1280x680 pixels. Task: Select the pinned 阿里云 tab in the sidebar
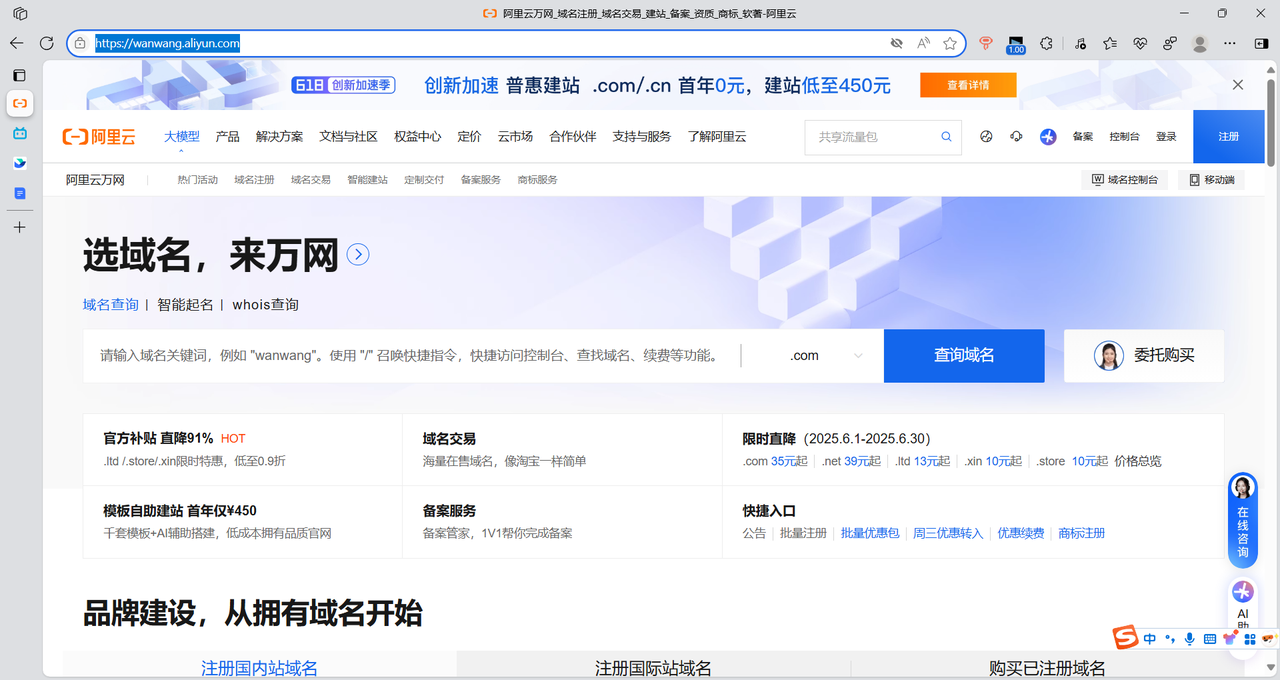[20, 103]
